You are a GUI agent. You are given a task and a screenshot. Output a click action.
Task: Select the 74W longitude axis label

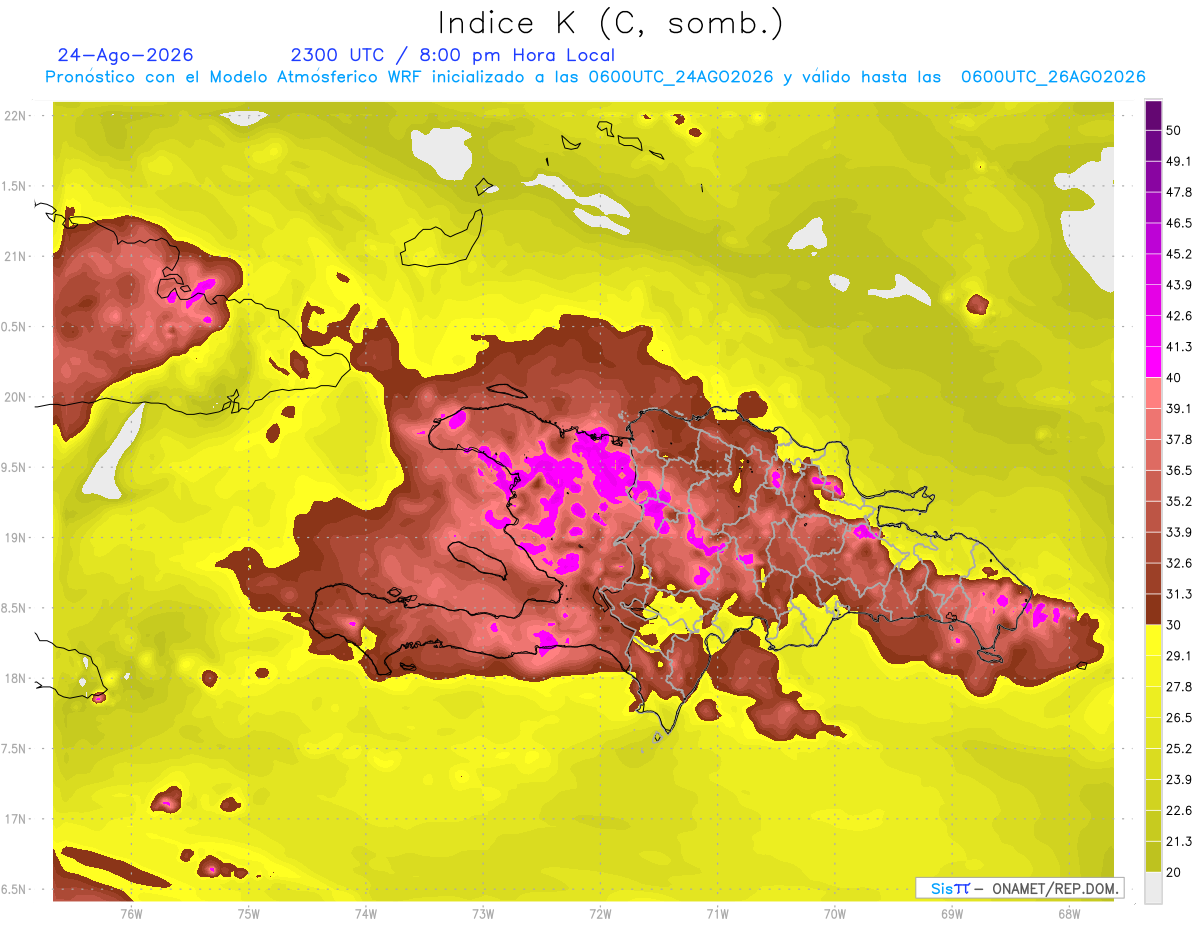click(x=365, y=914)
